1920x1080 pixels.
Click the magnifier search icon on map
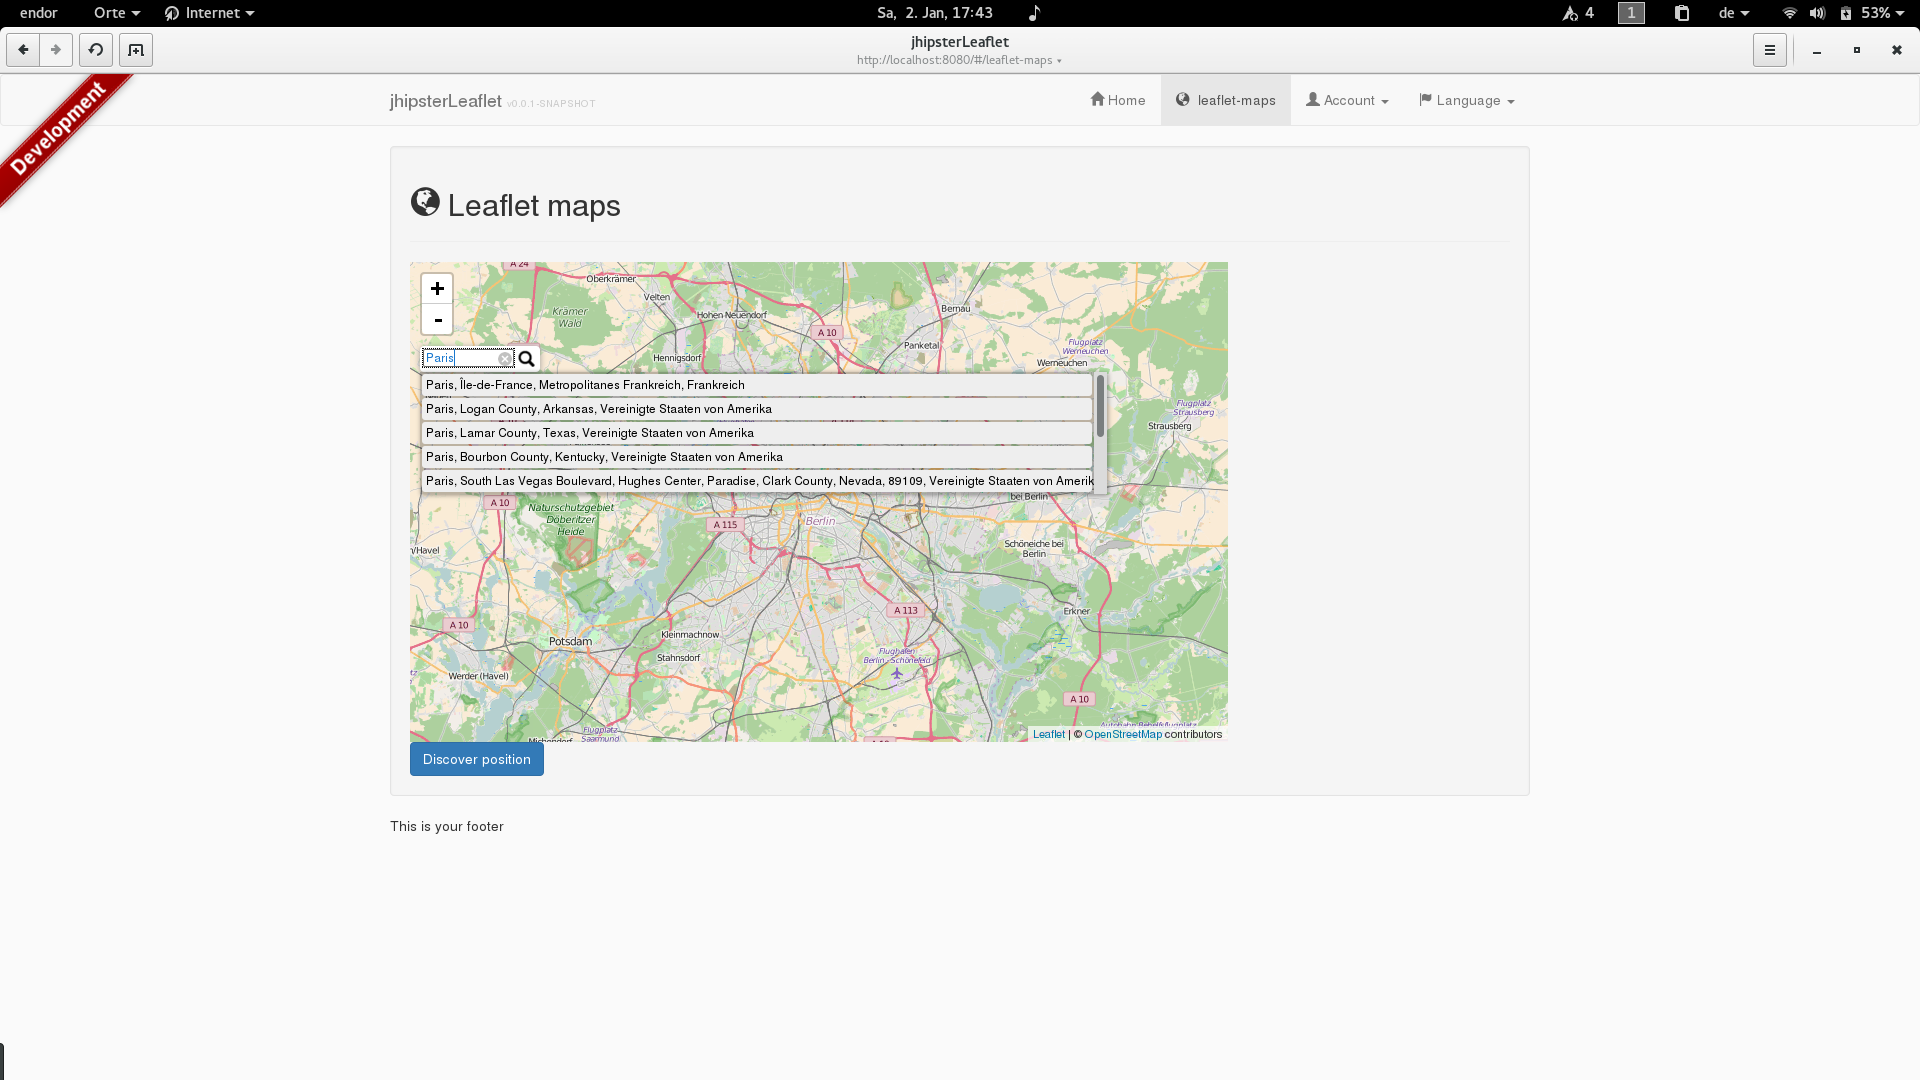[527, 359]
